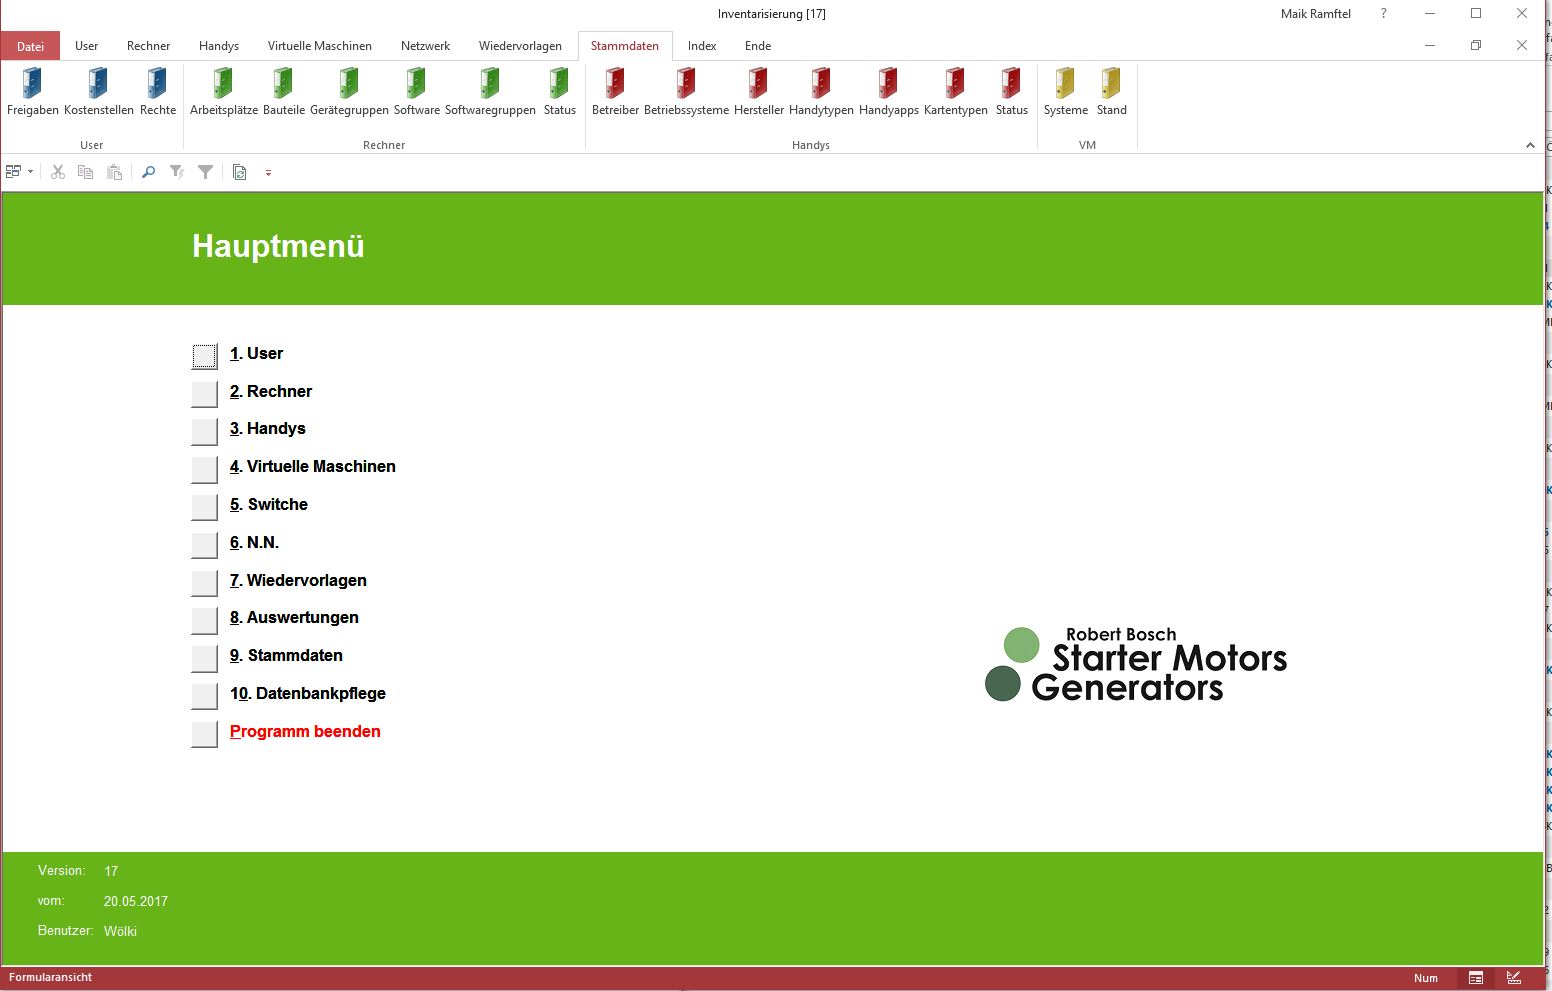This screenshot has width=1552, height=991.
Task: Click the magnifier search icon
Action: 148,172
